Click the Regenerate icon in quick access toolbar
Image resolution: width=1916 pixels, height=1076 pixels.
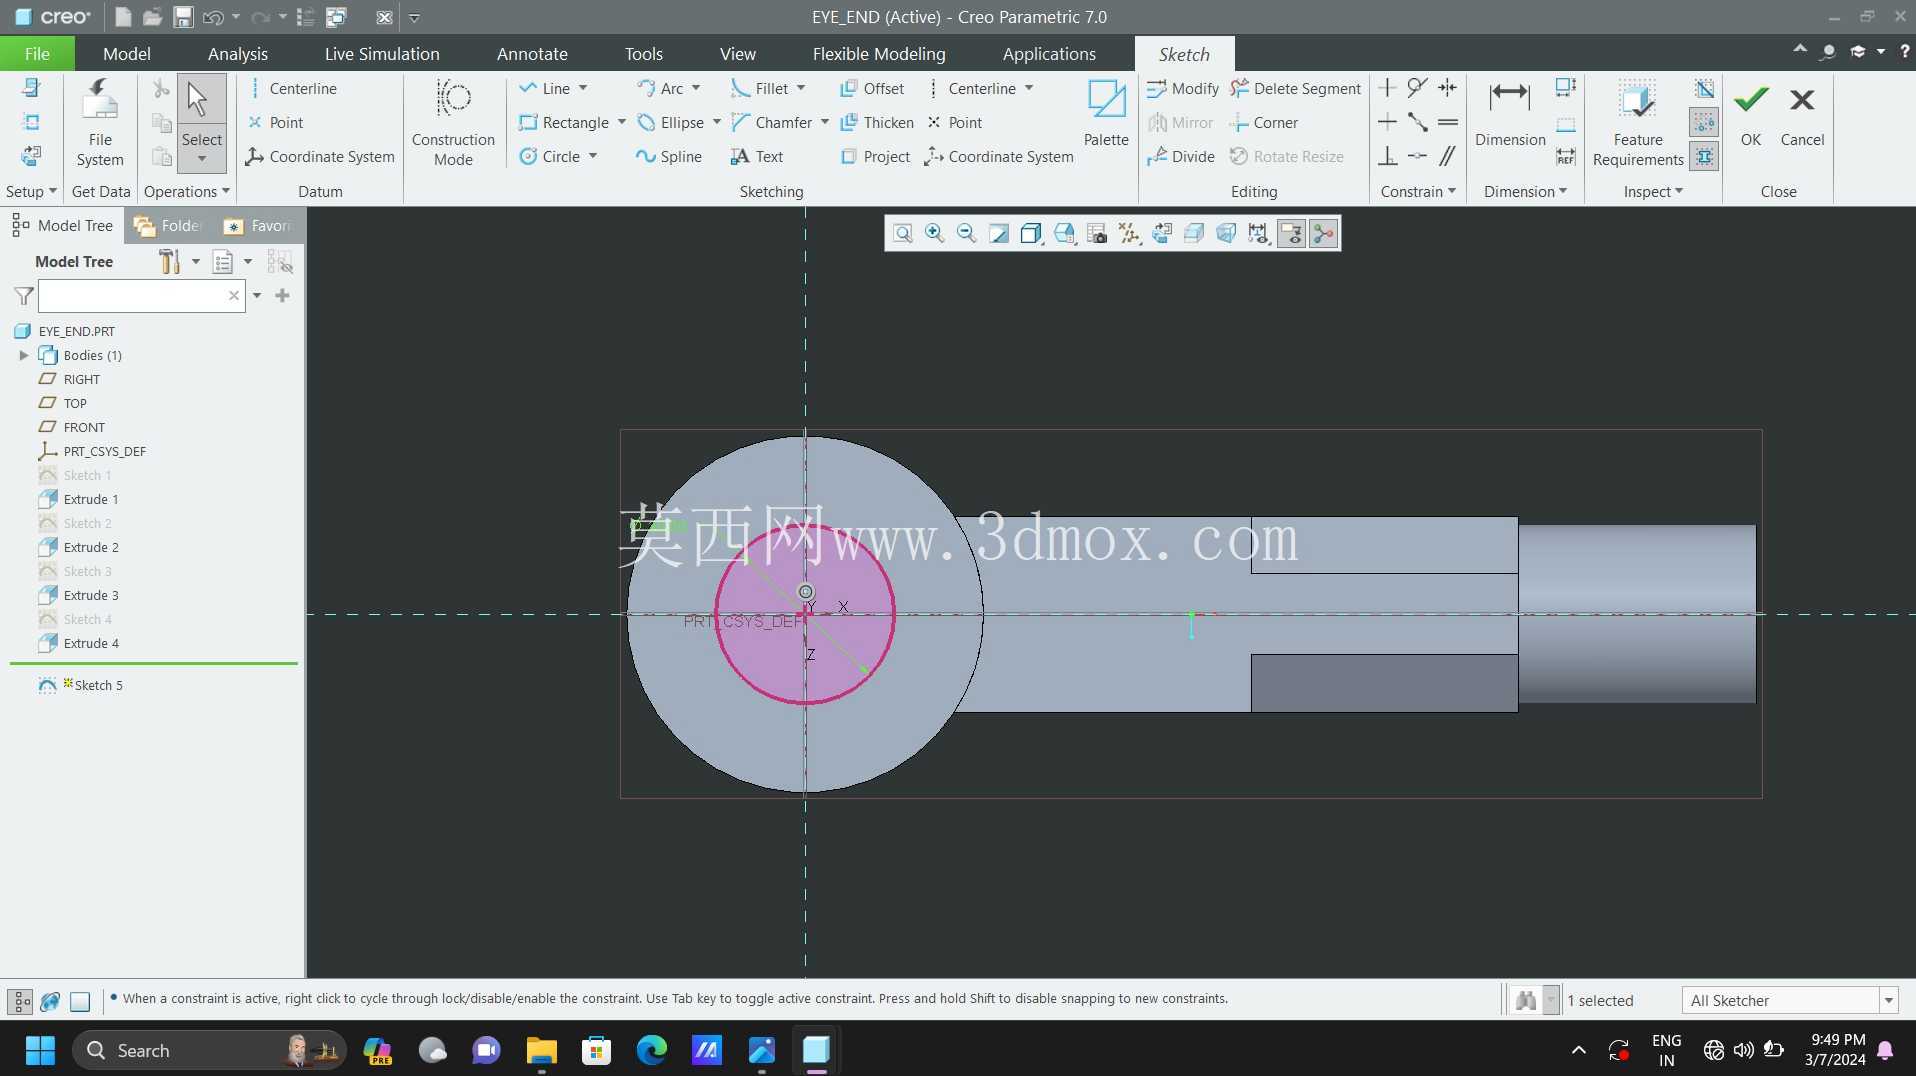[306, 17]
